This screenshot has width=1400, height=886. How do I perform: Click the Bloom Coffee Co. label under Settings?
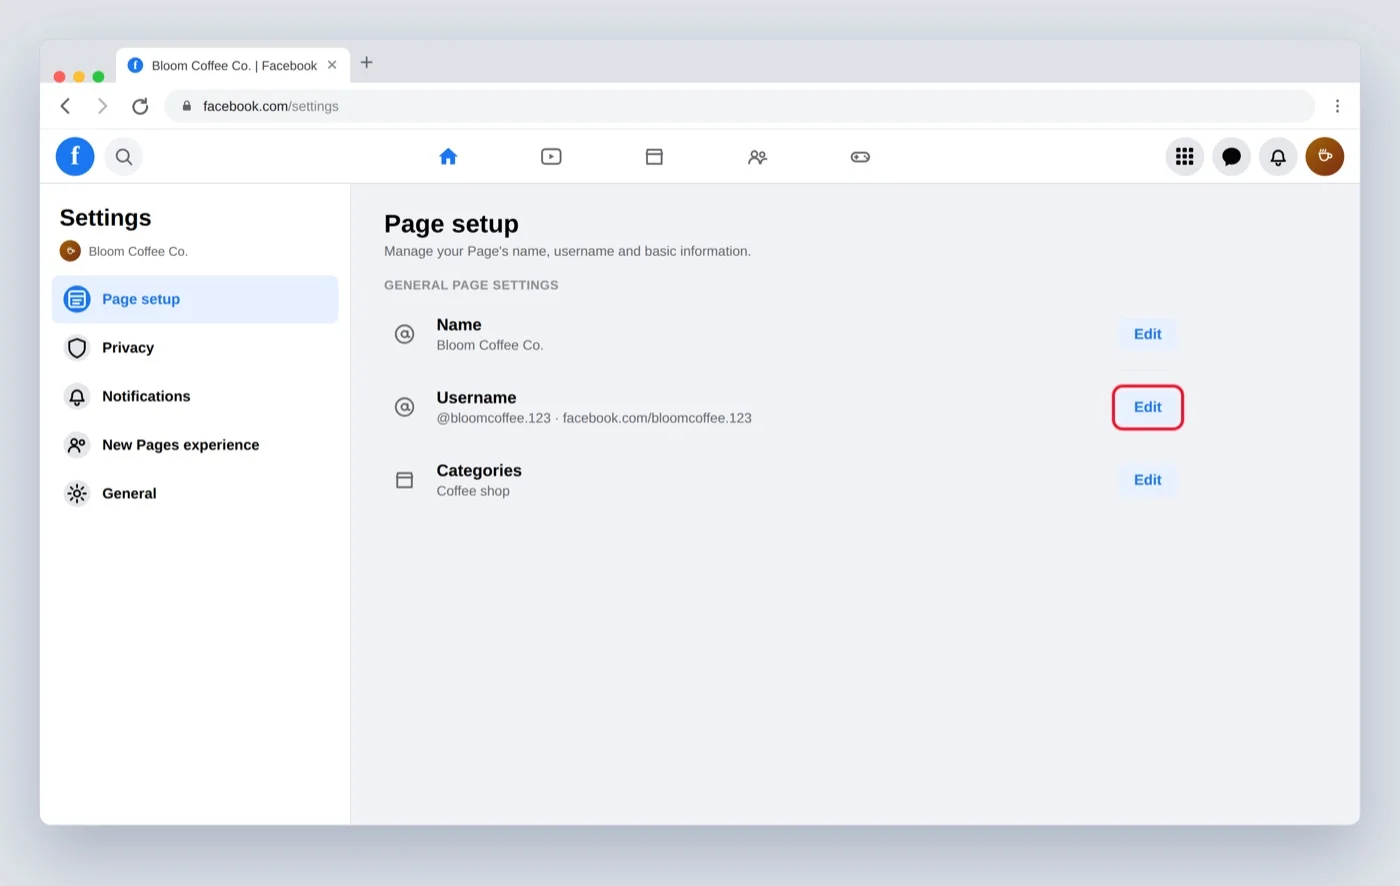pyautogui.click(x=138, y=251)
